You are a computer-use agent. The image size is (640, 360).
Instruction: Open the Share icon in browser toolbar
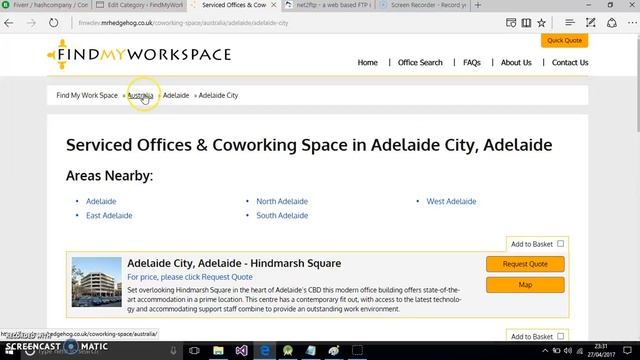tap(611, 23)
